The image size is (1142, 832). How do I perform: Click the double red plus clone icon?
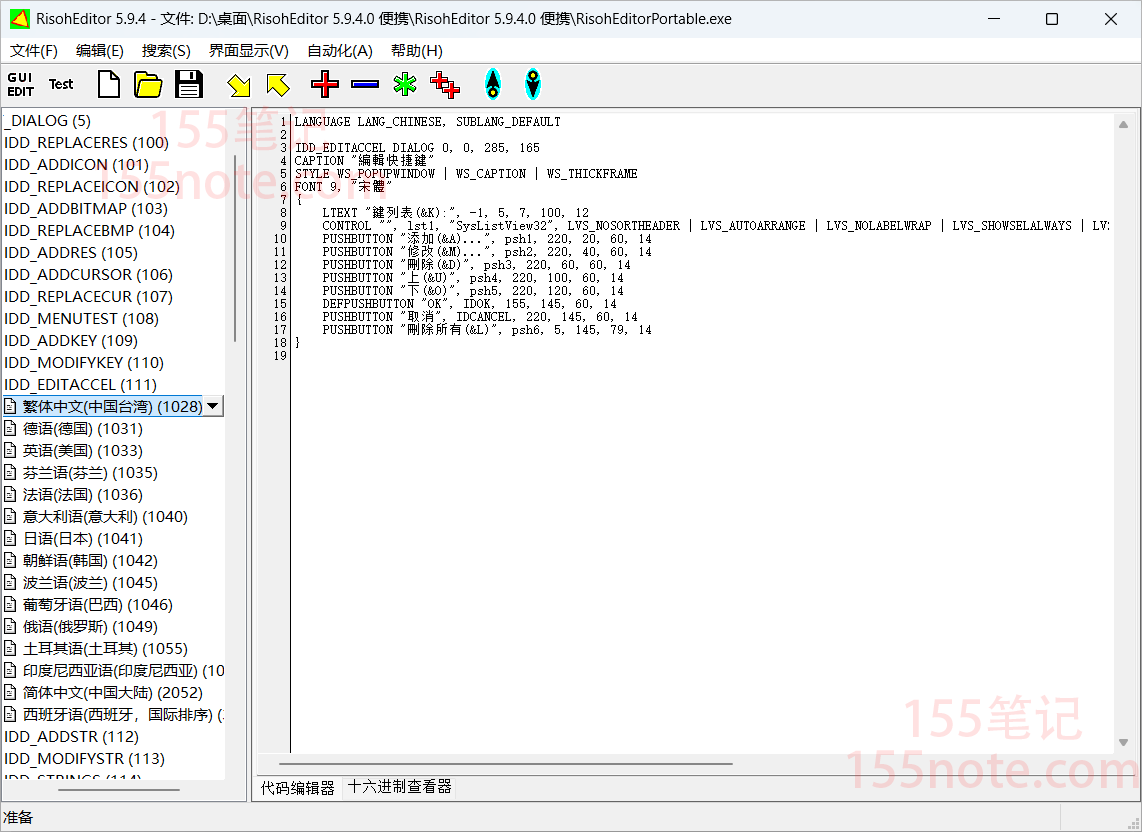445,85
